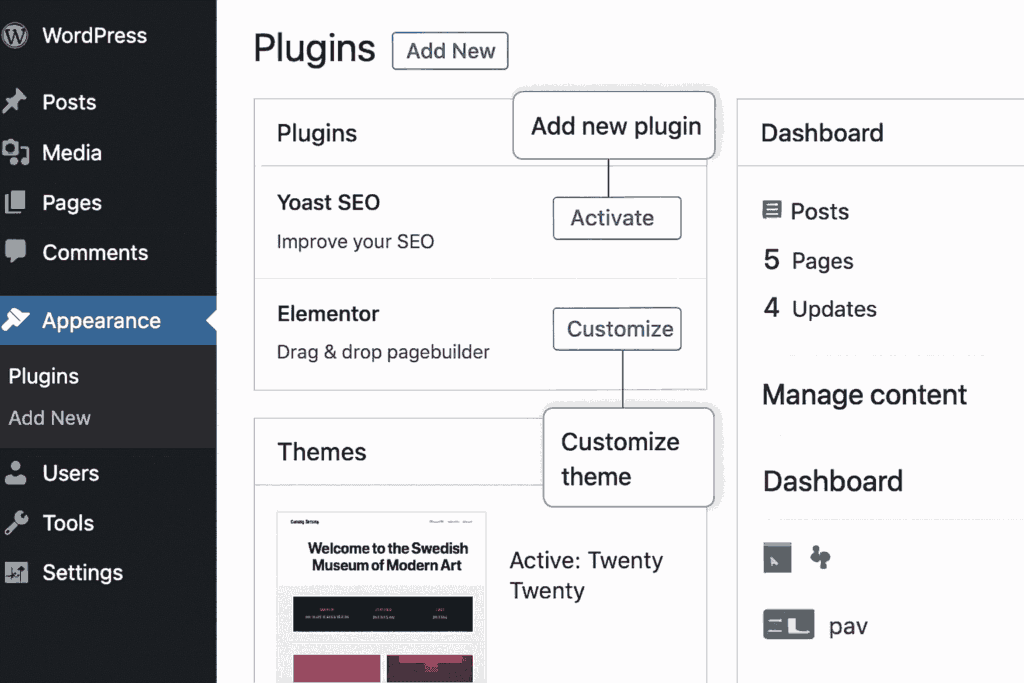Click the Media icon in sidebar
The width and height of the screenshot is (1024, 683).
click(x=15, y=152)
